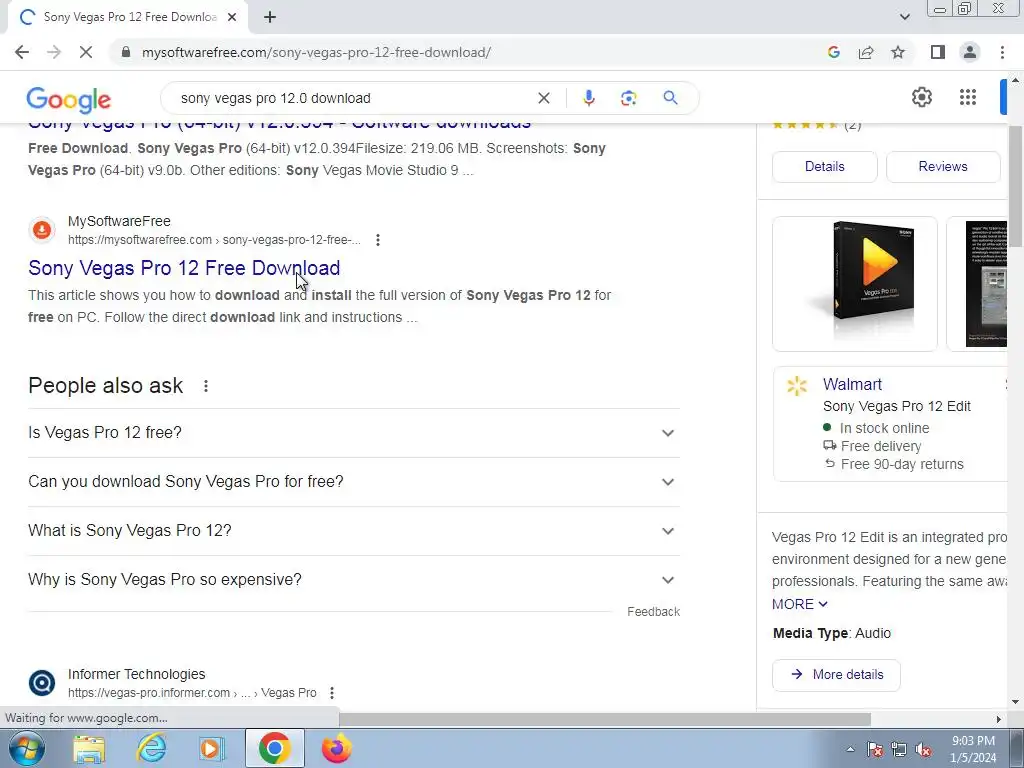1024x768 pixels.
Task: Open the Software downloads result title
Action: click(280, 125)
